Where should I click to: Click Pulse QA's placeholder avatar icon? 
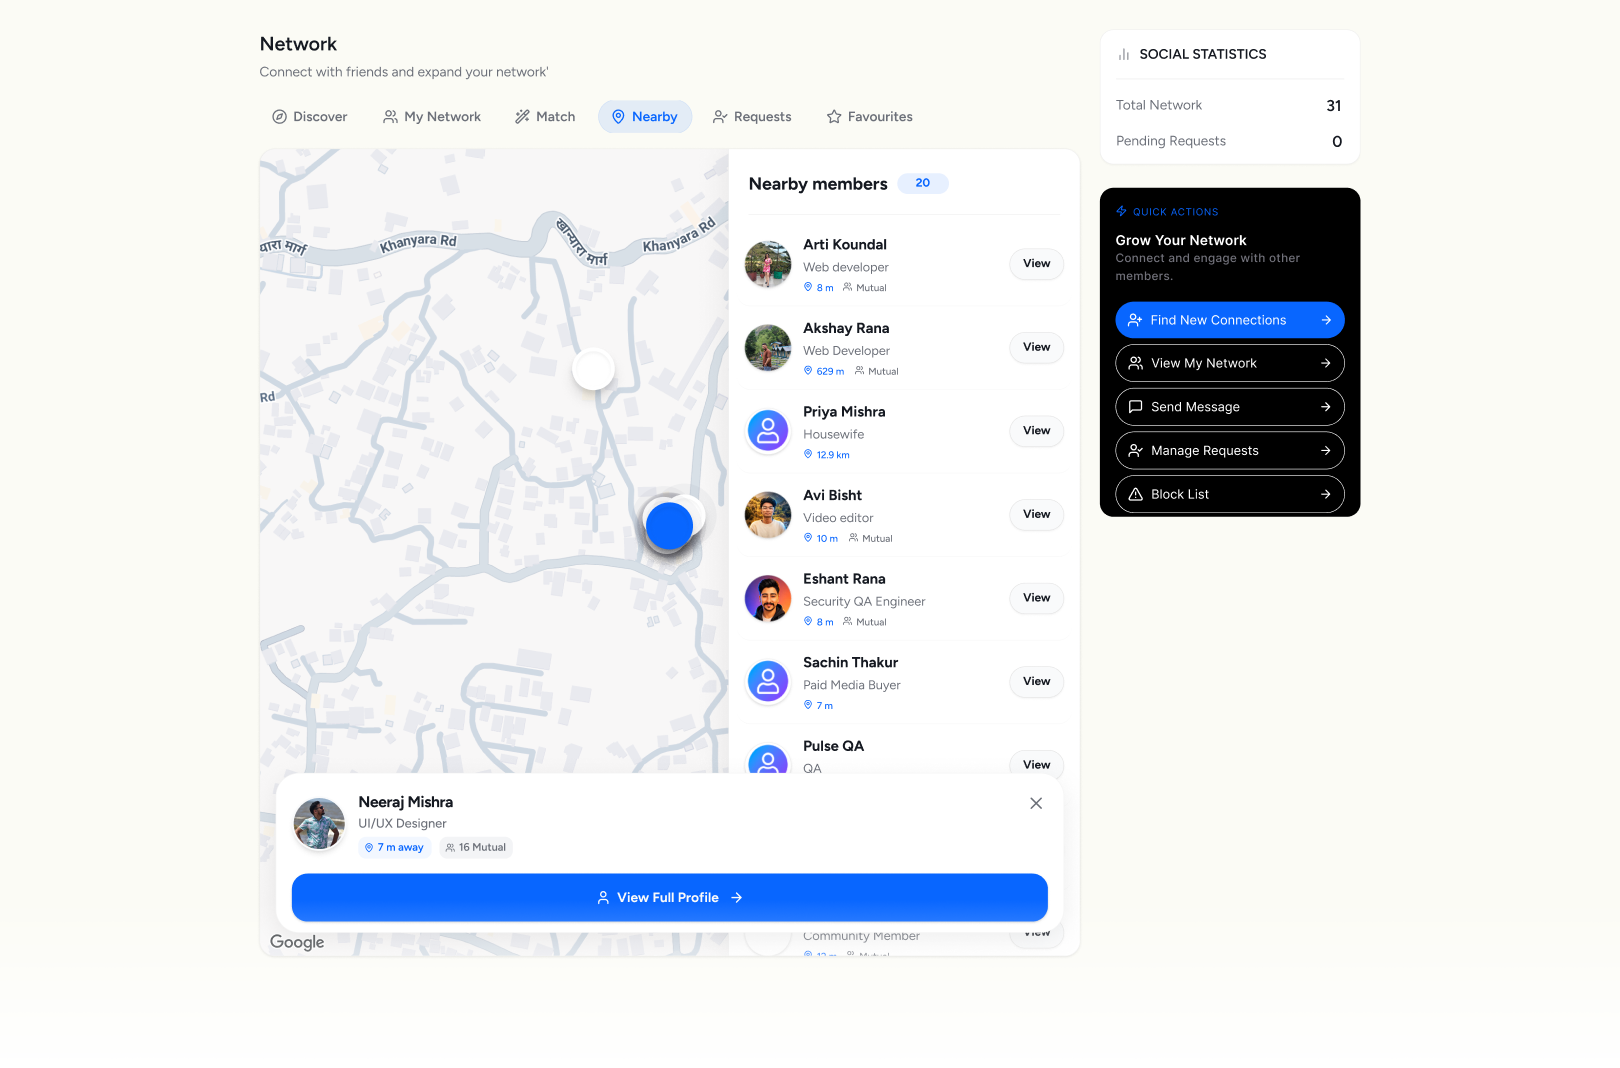[768, 760]
